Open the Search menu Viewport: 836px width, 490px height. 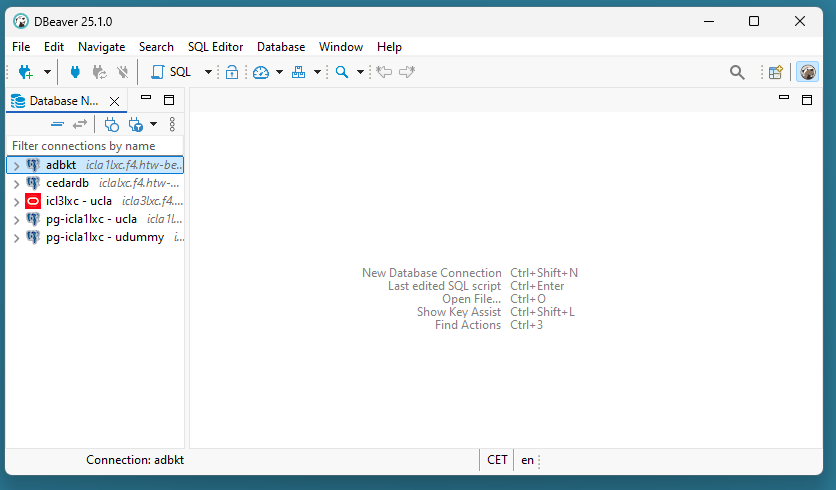pos(156,47)
